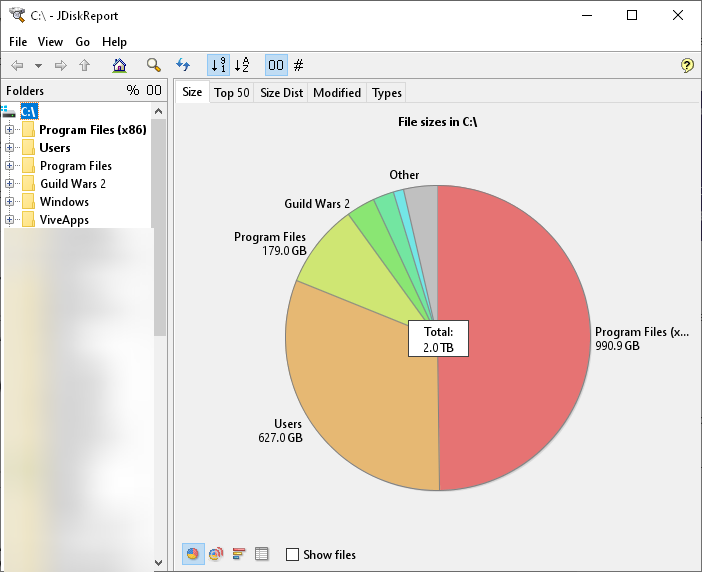Select the C:\ root drive in tree
Screen dimensions: 702x572
29,111
